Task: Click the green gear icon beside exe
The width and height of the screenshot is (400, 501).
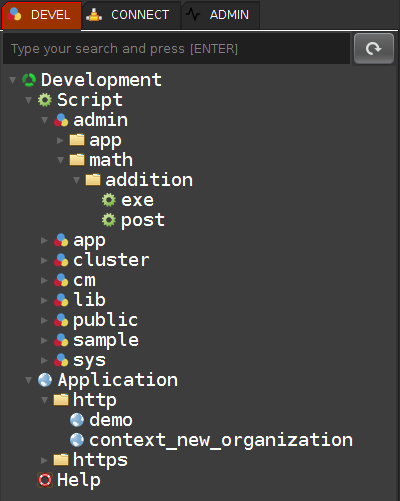Action: pos(109,200)
